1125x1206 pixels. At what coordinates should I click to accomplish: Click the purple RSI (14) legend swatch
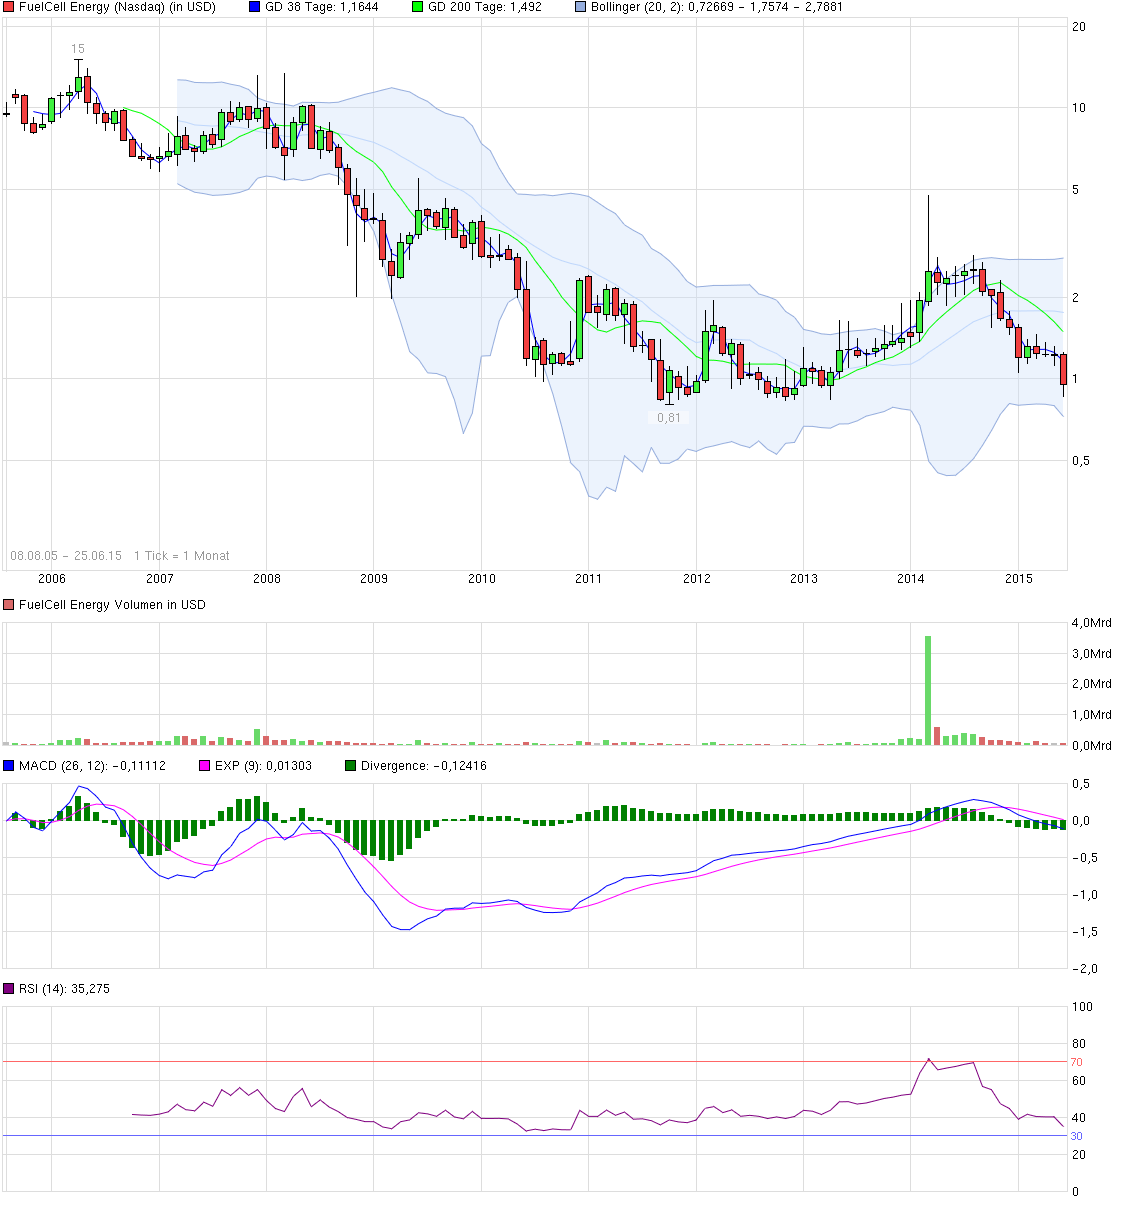pos(9,989)
